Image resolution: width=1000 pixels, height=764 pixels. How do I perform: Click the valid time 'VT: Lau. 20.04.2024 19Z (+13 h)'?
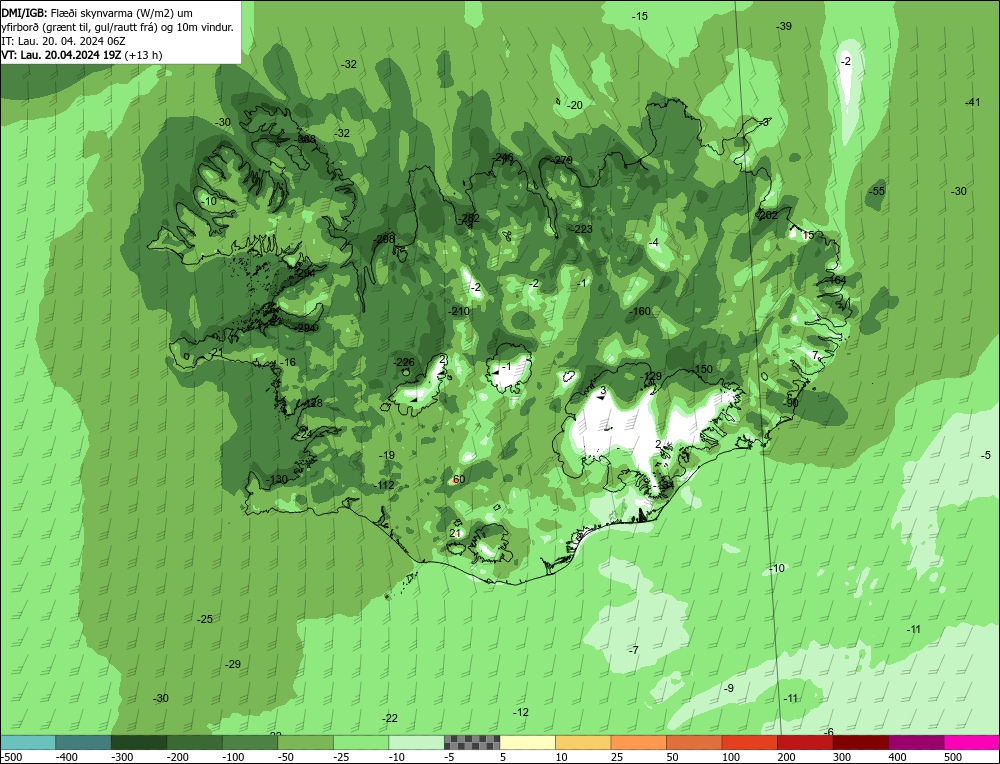82,55
